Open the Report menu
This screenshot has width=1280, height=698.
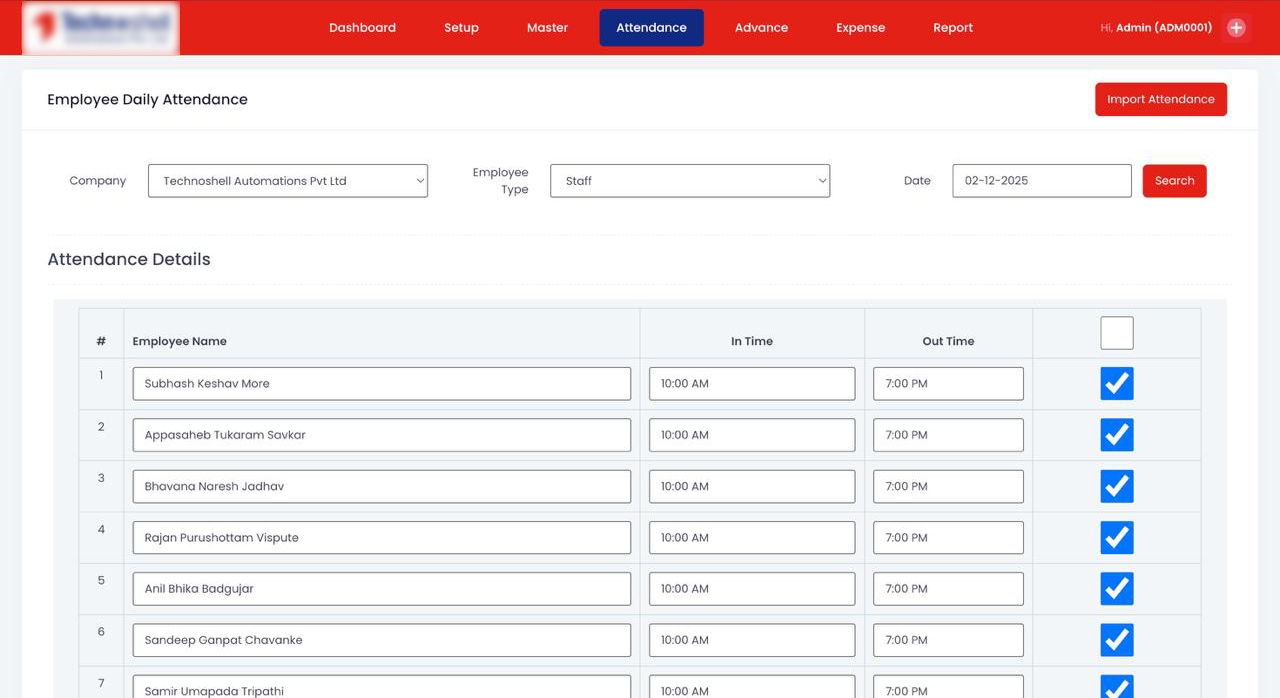(952, 27)
